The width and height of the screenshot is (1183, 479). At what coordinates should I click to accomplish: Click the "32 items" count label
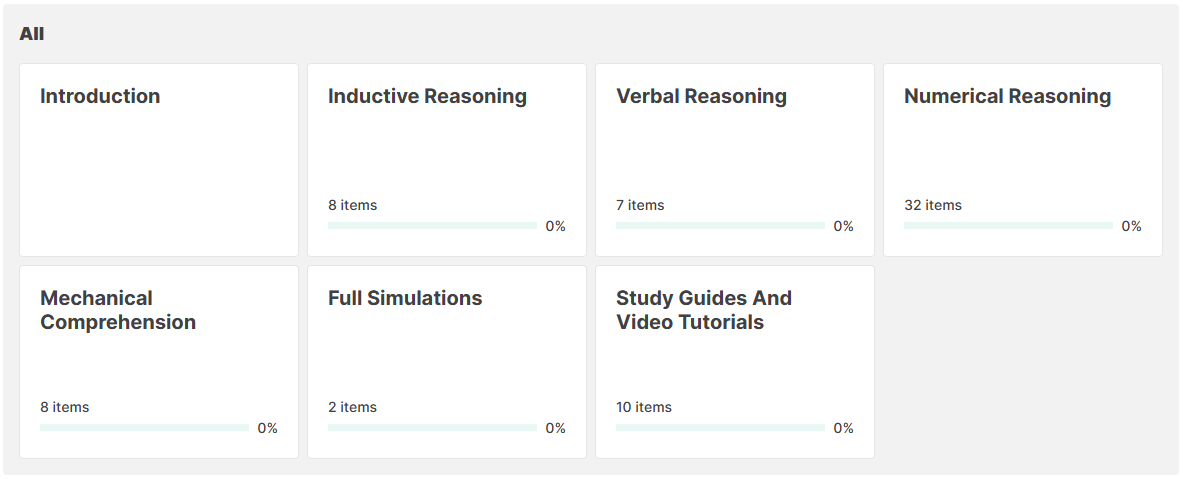(932, 205)
